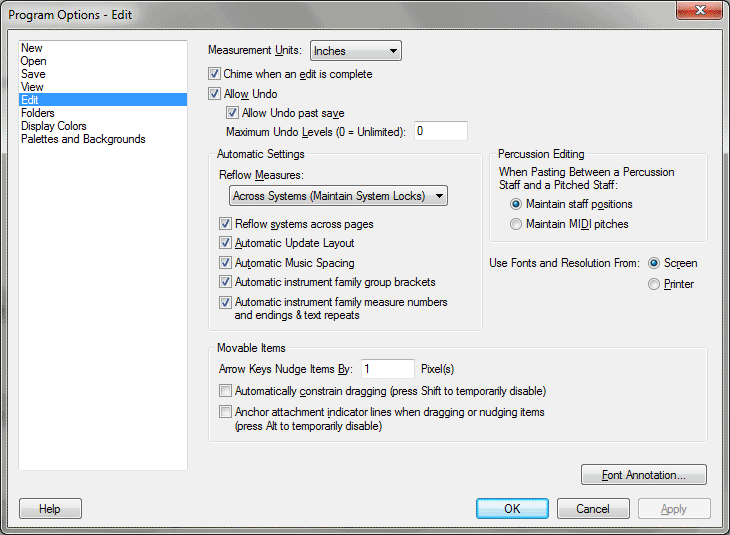Screen dimensions: 730x535
Task: Select Maintain MIDI pitches radio button
Action: tap(516, 224)
